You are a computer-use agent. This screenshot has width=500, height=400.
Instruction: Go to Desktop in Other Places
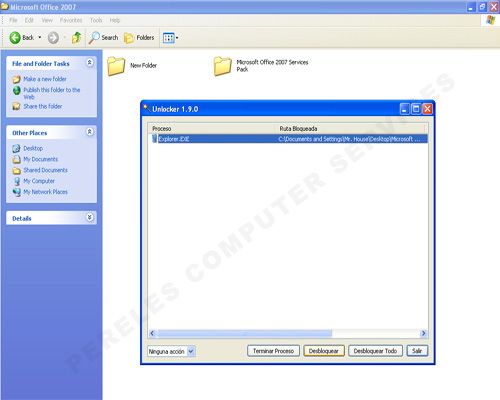[33, 148]
